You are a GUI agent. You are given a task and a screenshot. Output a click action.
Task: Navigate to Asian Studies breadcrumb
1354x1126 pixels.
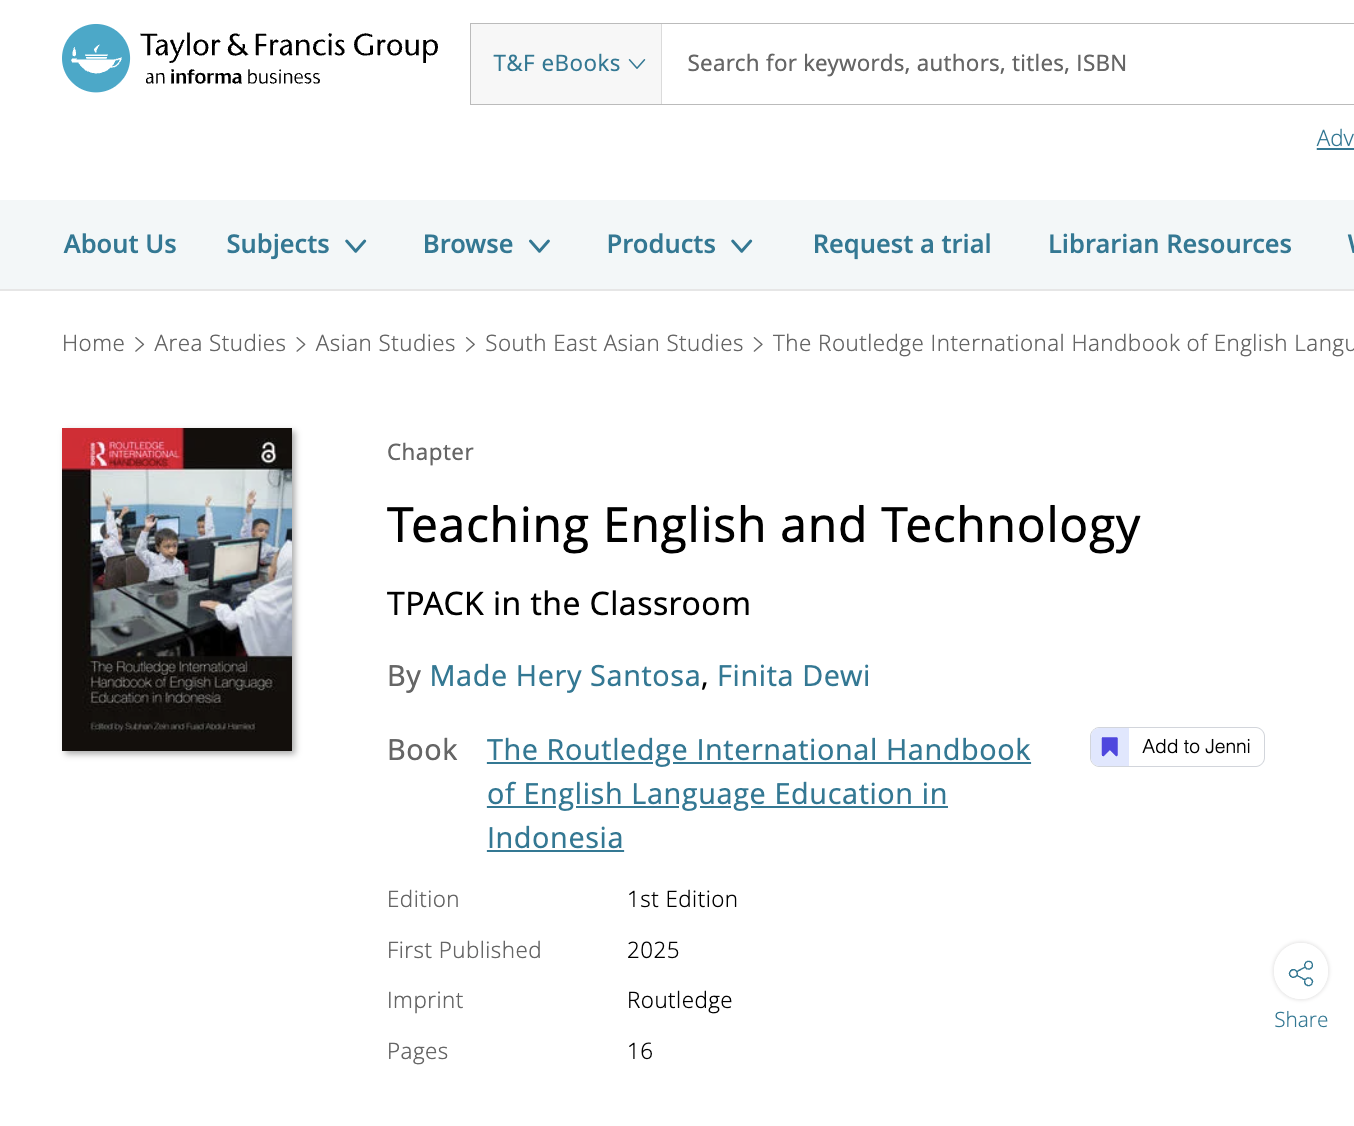point(385,344)
